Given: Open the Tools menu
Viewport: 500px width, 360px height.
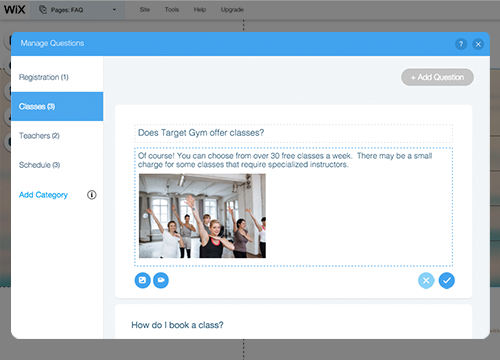Looking at the screenshot, I should (x=172, y=10).
